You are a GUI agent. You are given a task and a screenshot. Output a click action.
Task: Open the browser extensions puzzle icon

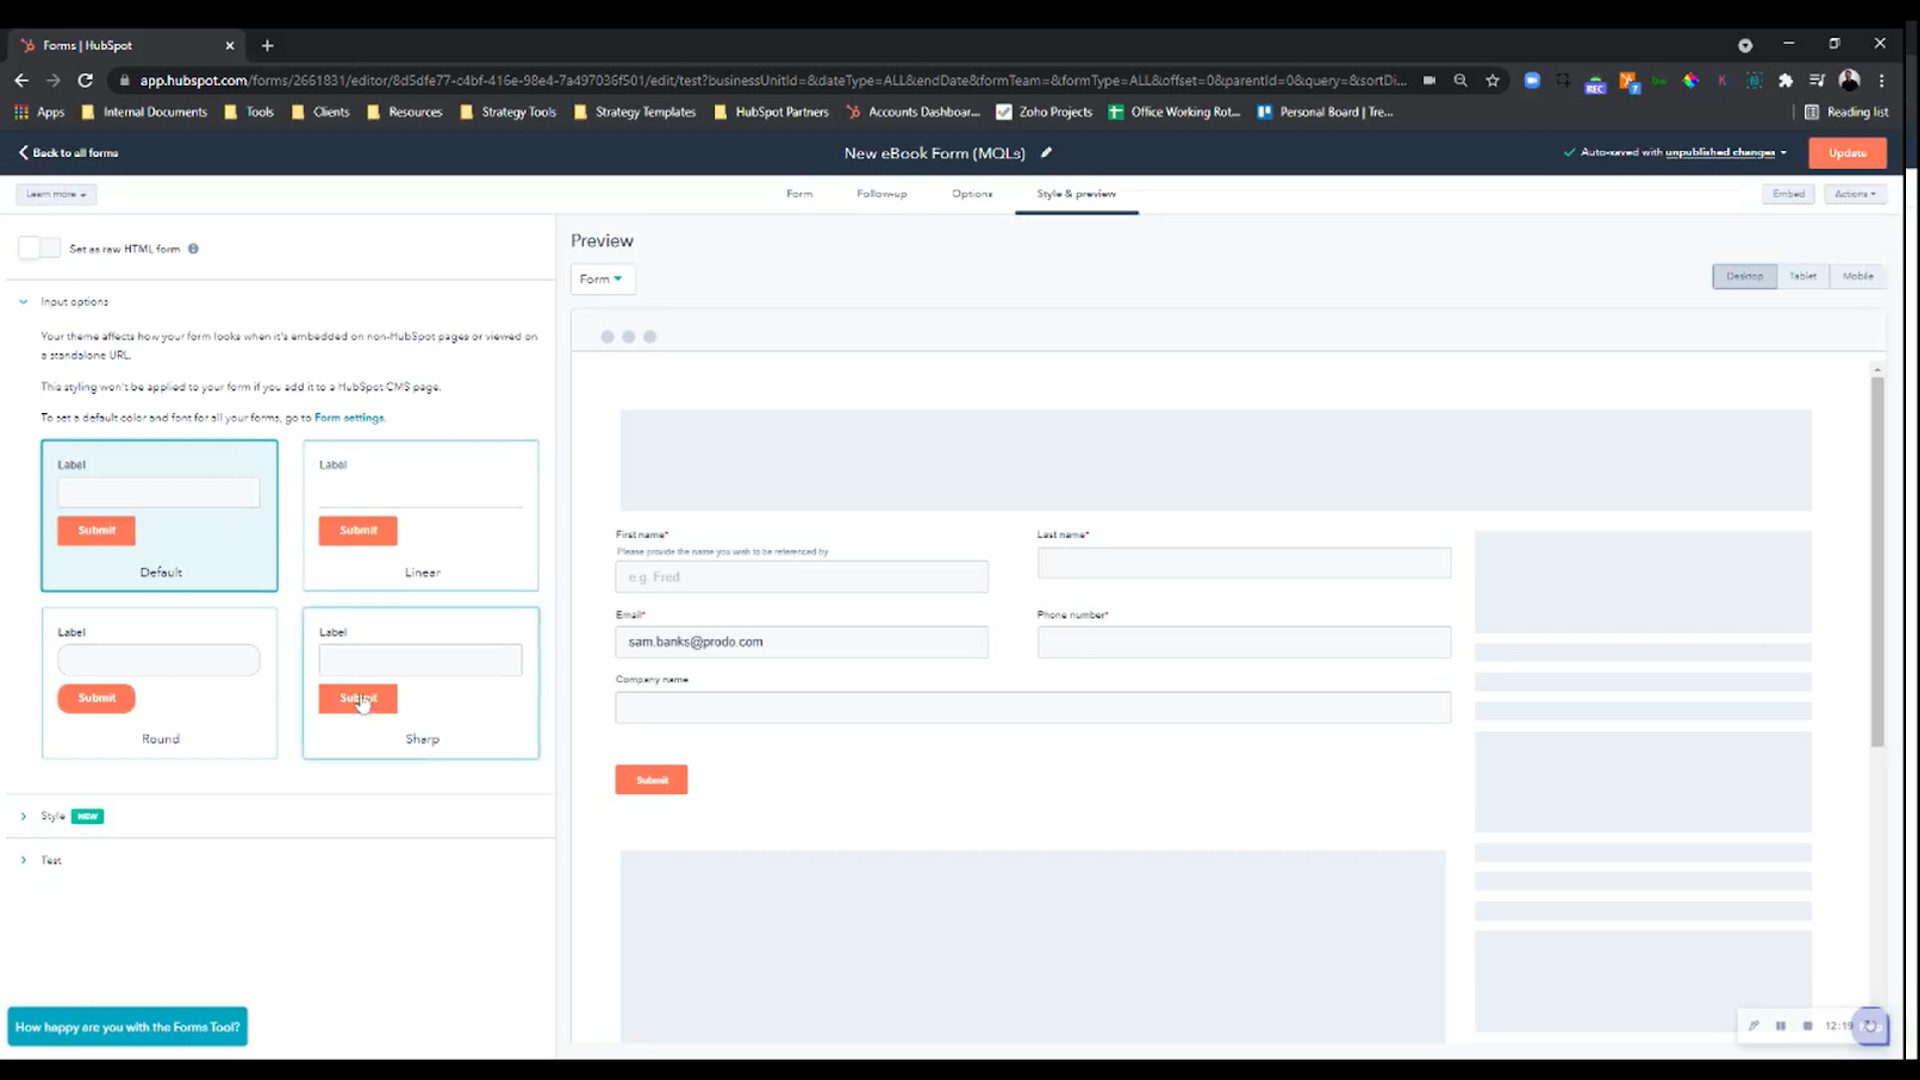[x=1786, y=80]
